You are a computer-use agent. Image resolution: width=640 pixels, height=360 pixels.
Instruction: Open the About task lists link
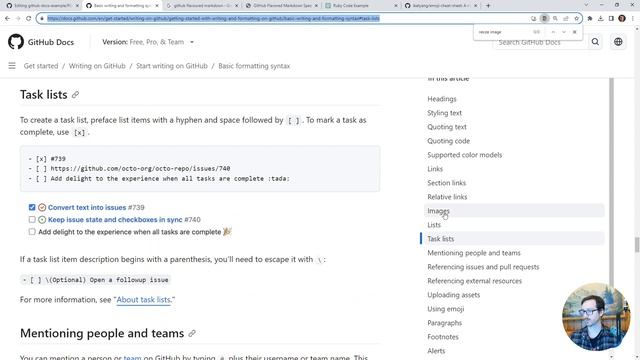(143, 300)
